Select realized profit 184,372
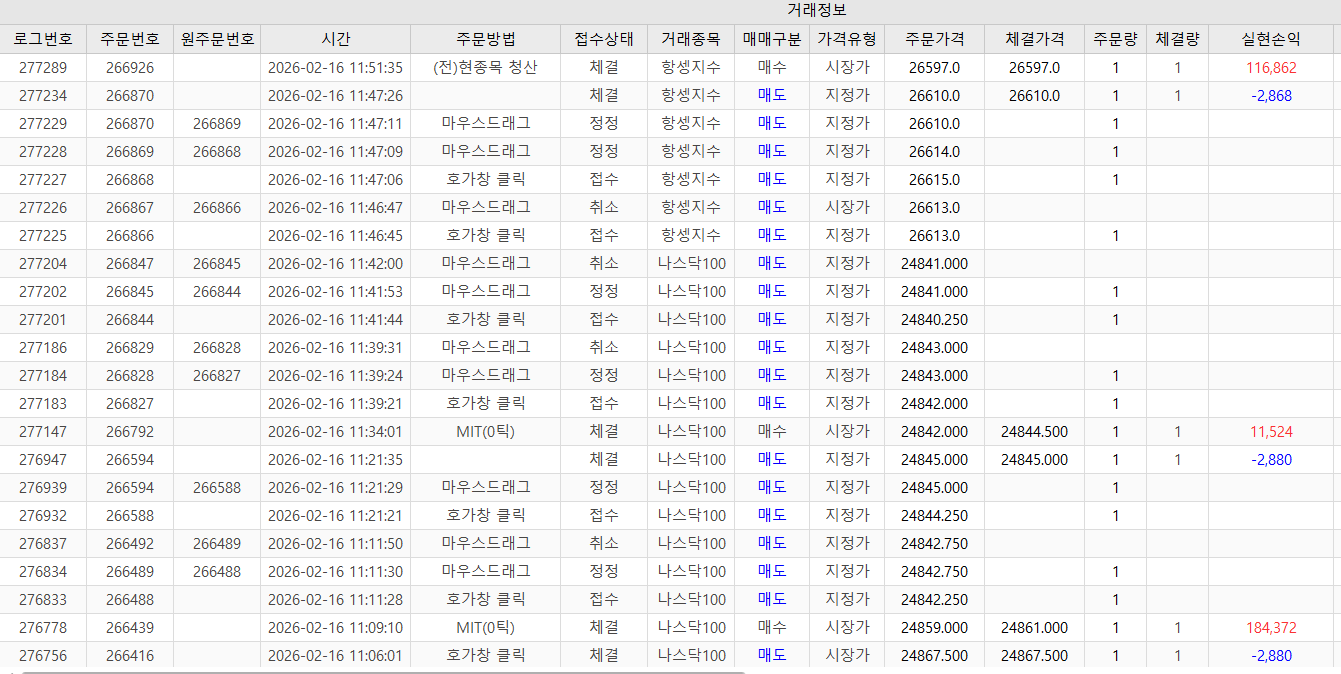Screen dimensions: 1341x674 click(1271, 628)
